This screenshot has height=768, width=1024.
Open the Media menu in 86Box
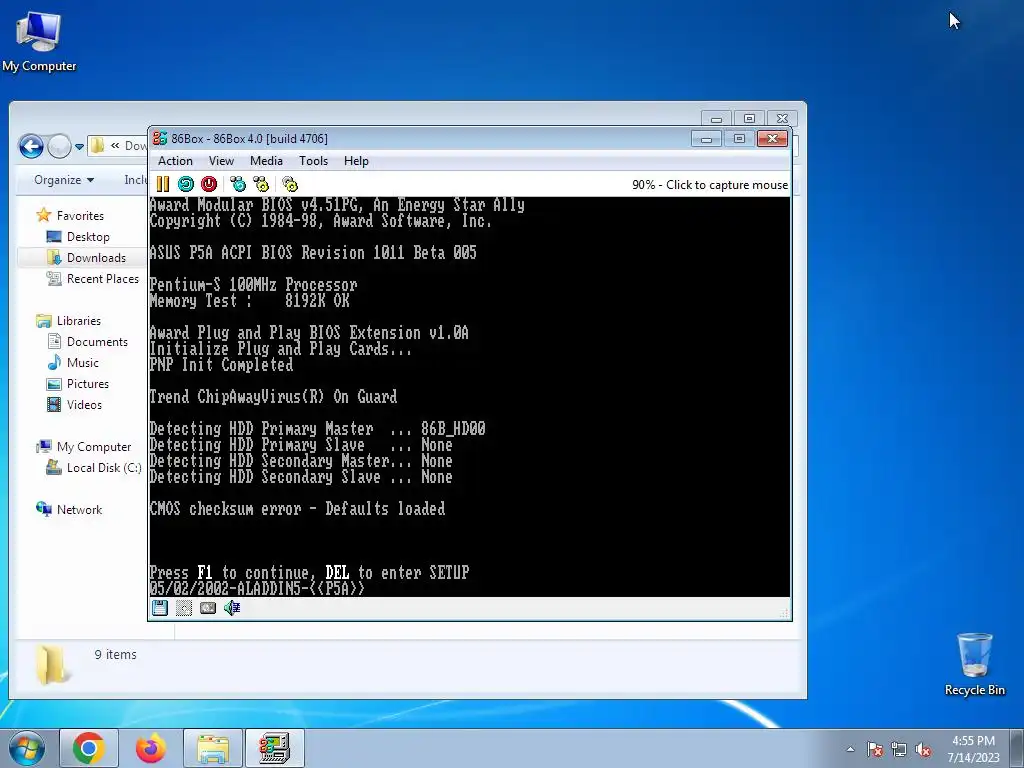tap(266, 161)
